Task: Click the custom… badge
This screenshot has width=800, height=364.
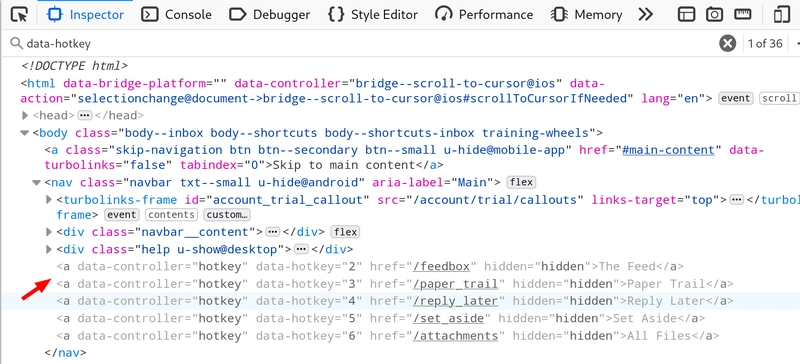Action: pyautogui.click(x=227, y=215)
